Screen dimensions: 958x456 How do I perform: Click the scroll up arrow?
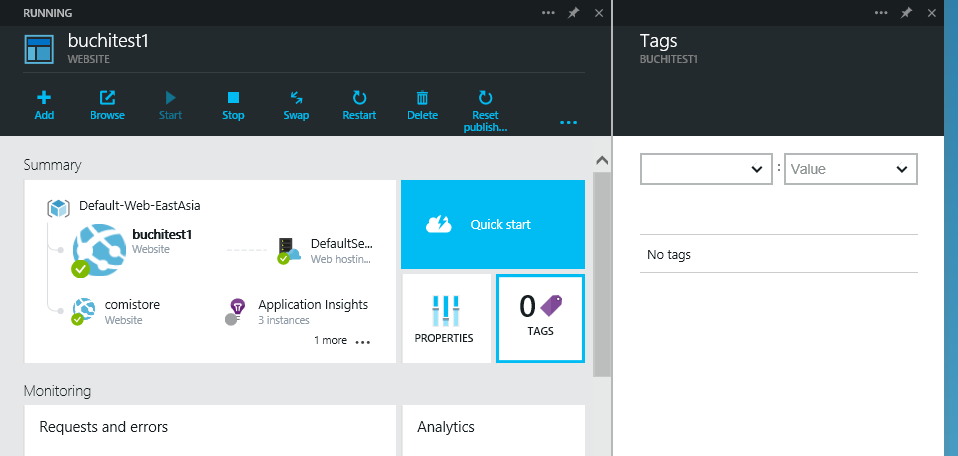tap(601, 161)
